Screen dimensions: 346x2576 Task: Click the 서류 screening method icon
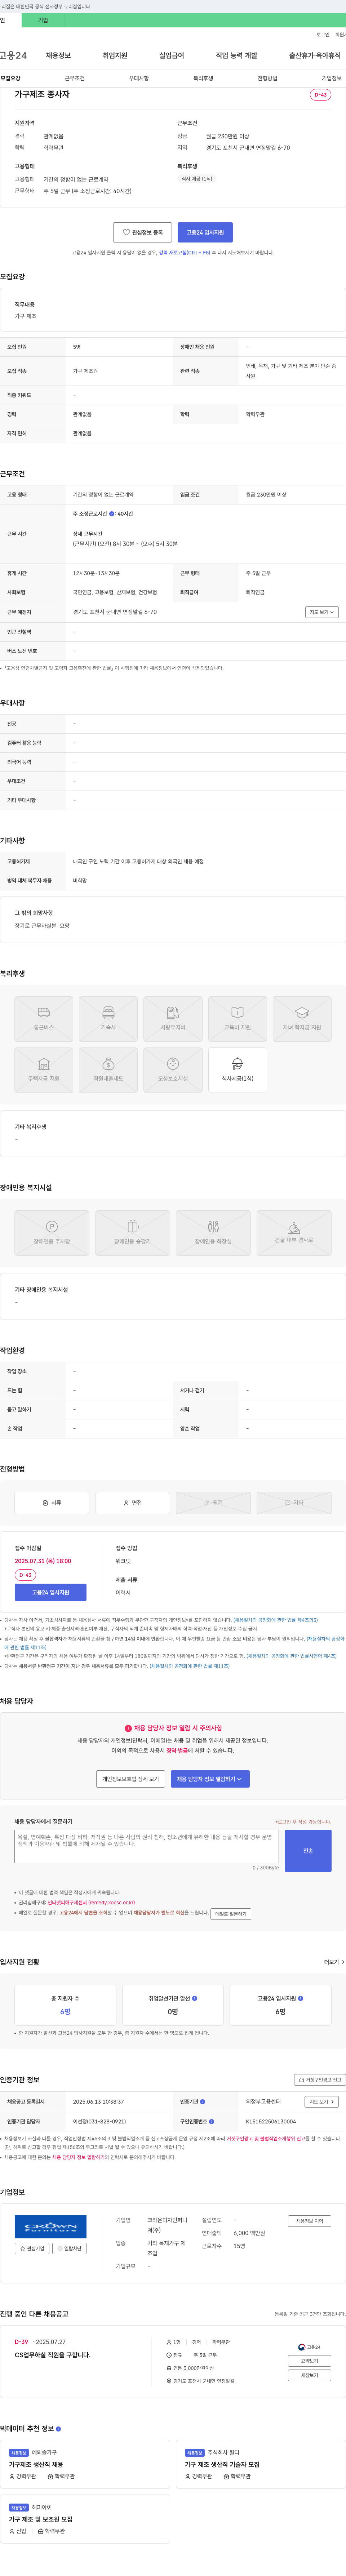(x=52, y=1503)
